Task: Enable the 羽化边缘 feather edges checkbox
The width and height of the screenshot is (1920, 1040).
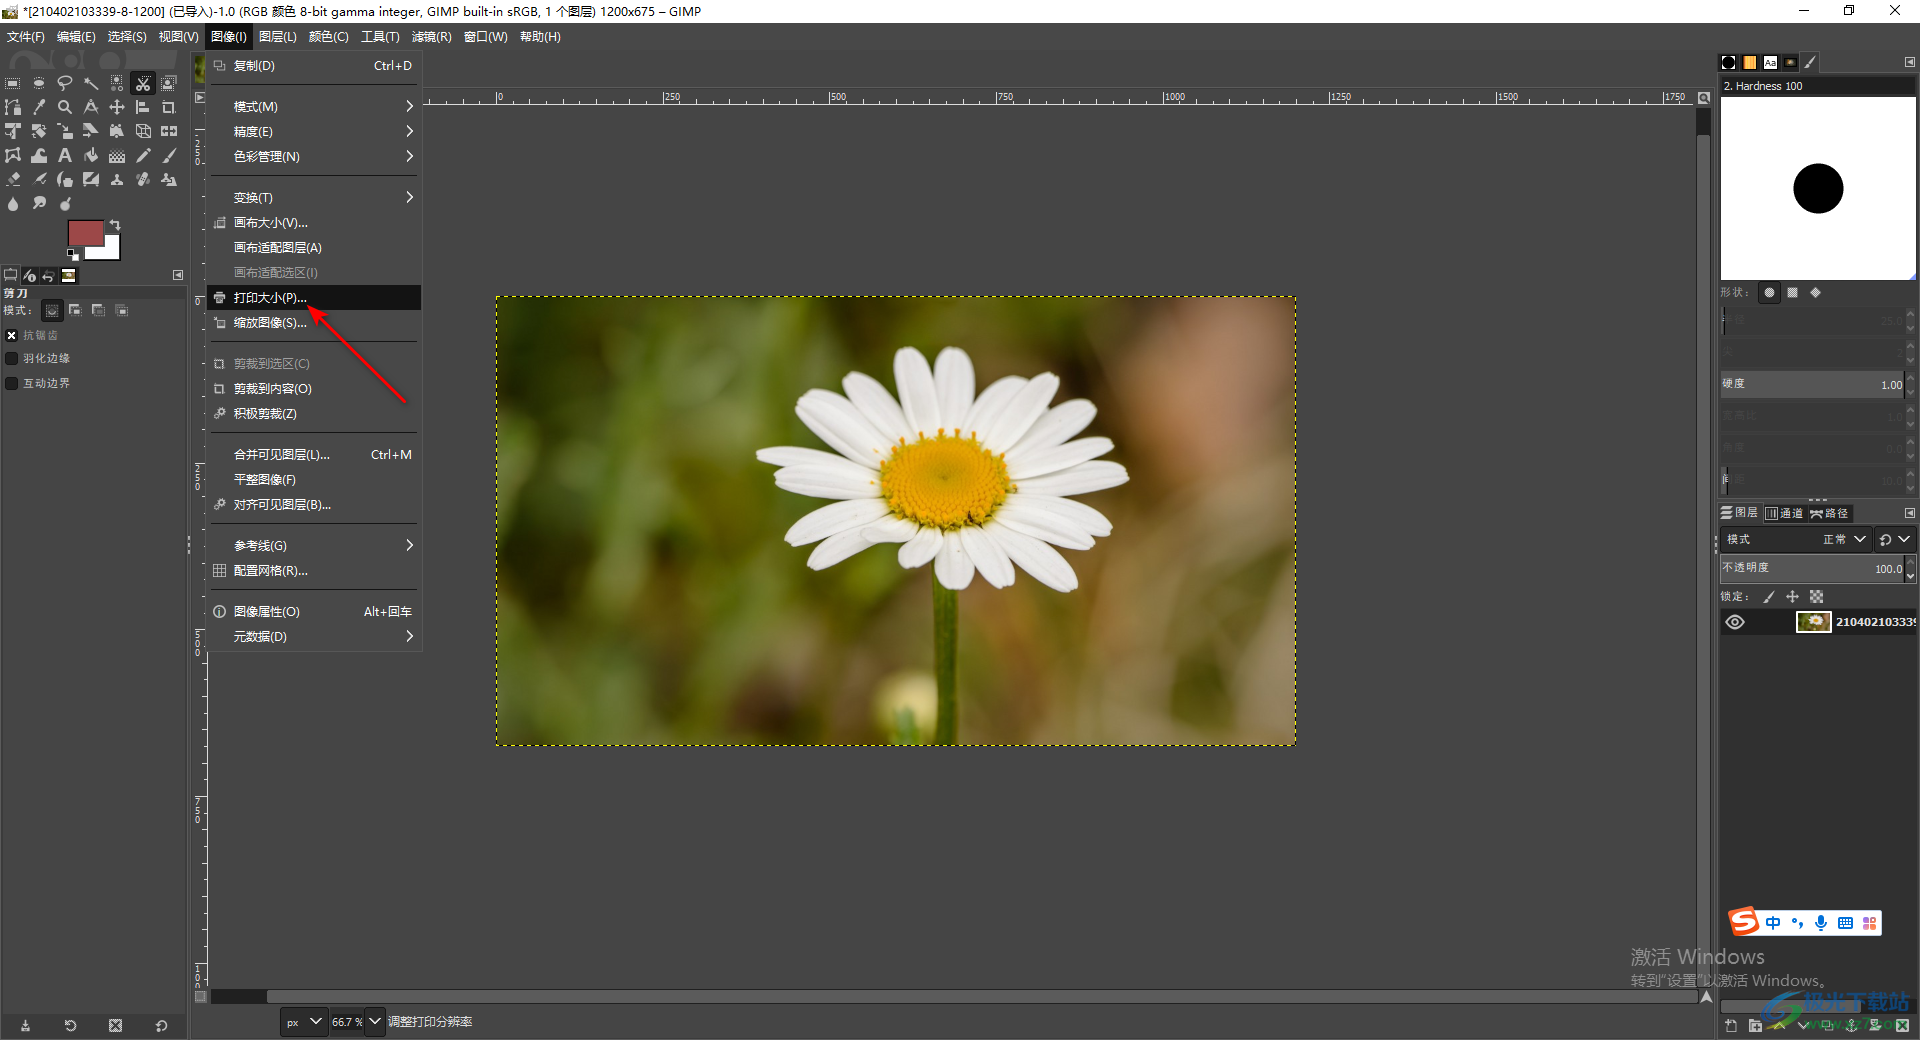Action: [x=12, y=358]
